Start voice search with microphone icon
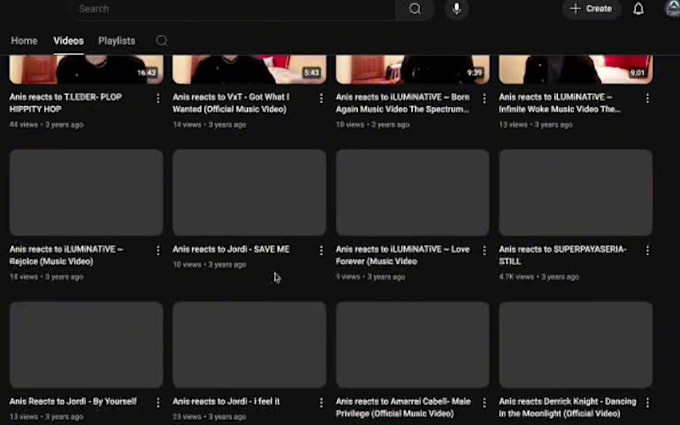680x425 pixels. 456,9
